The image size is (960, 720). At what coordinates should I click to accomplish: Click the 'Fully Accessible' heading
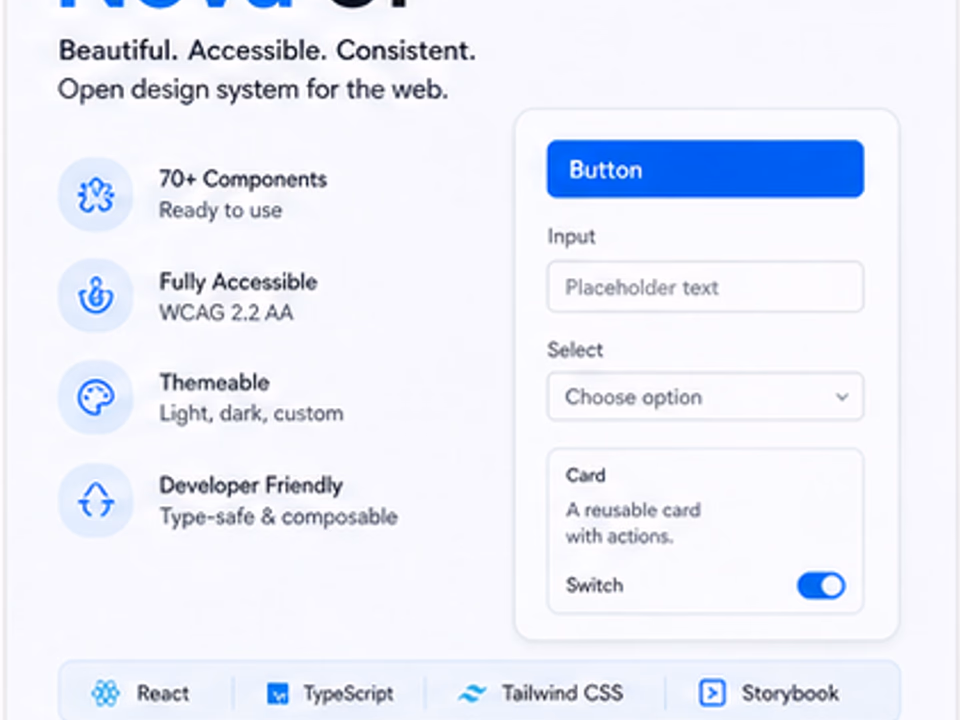pyautogui.click(x=238, y=282)
